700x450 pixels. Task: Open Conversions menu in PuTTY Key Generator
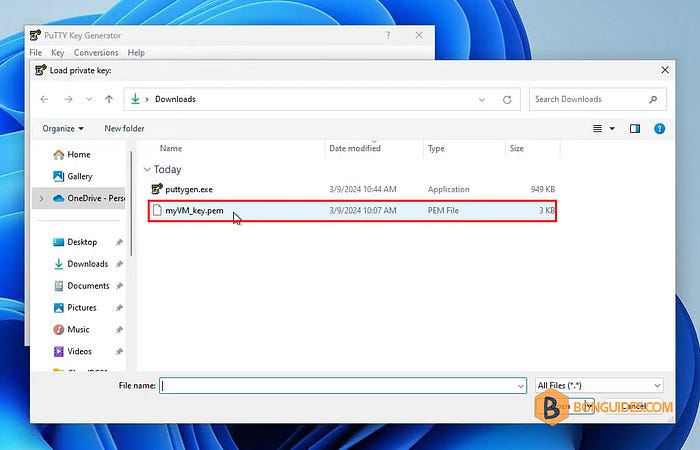[96, 53]
